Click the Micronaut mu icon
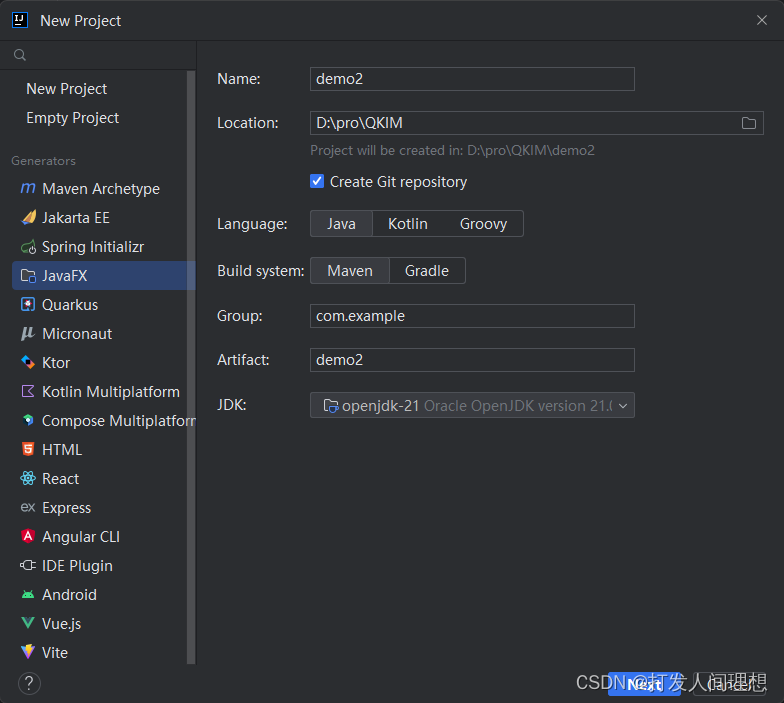 tap(28, 334)
